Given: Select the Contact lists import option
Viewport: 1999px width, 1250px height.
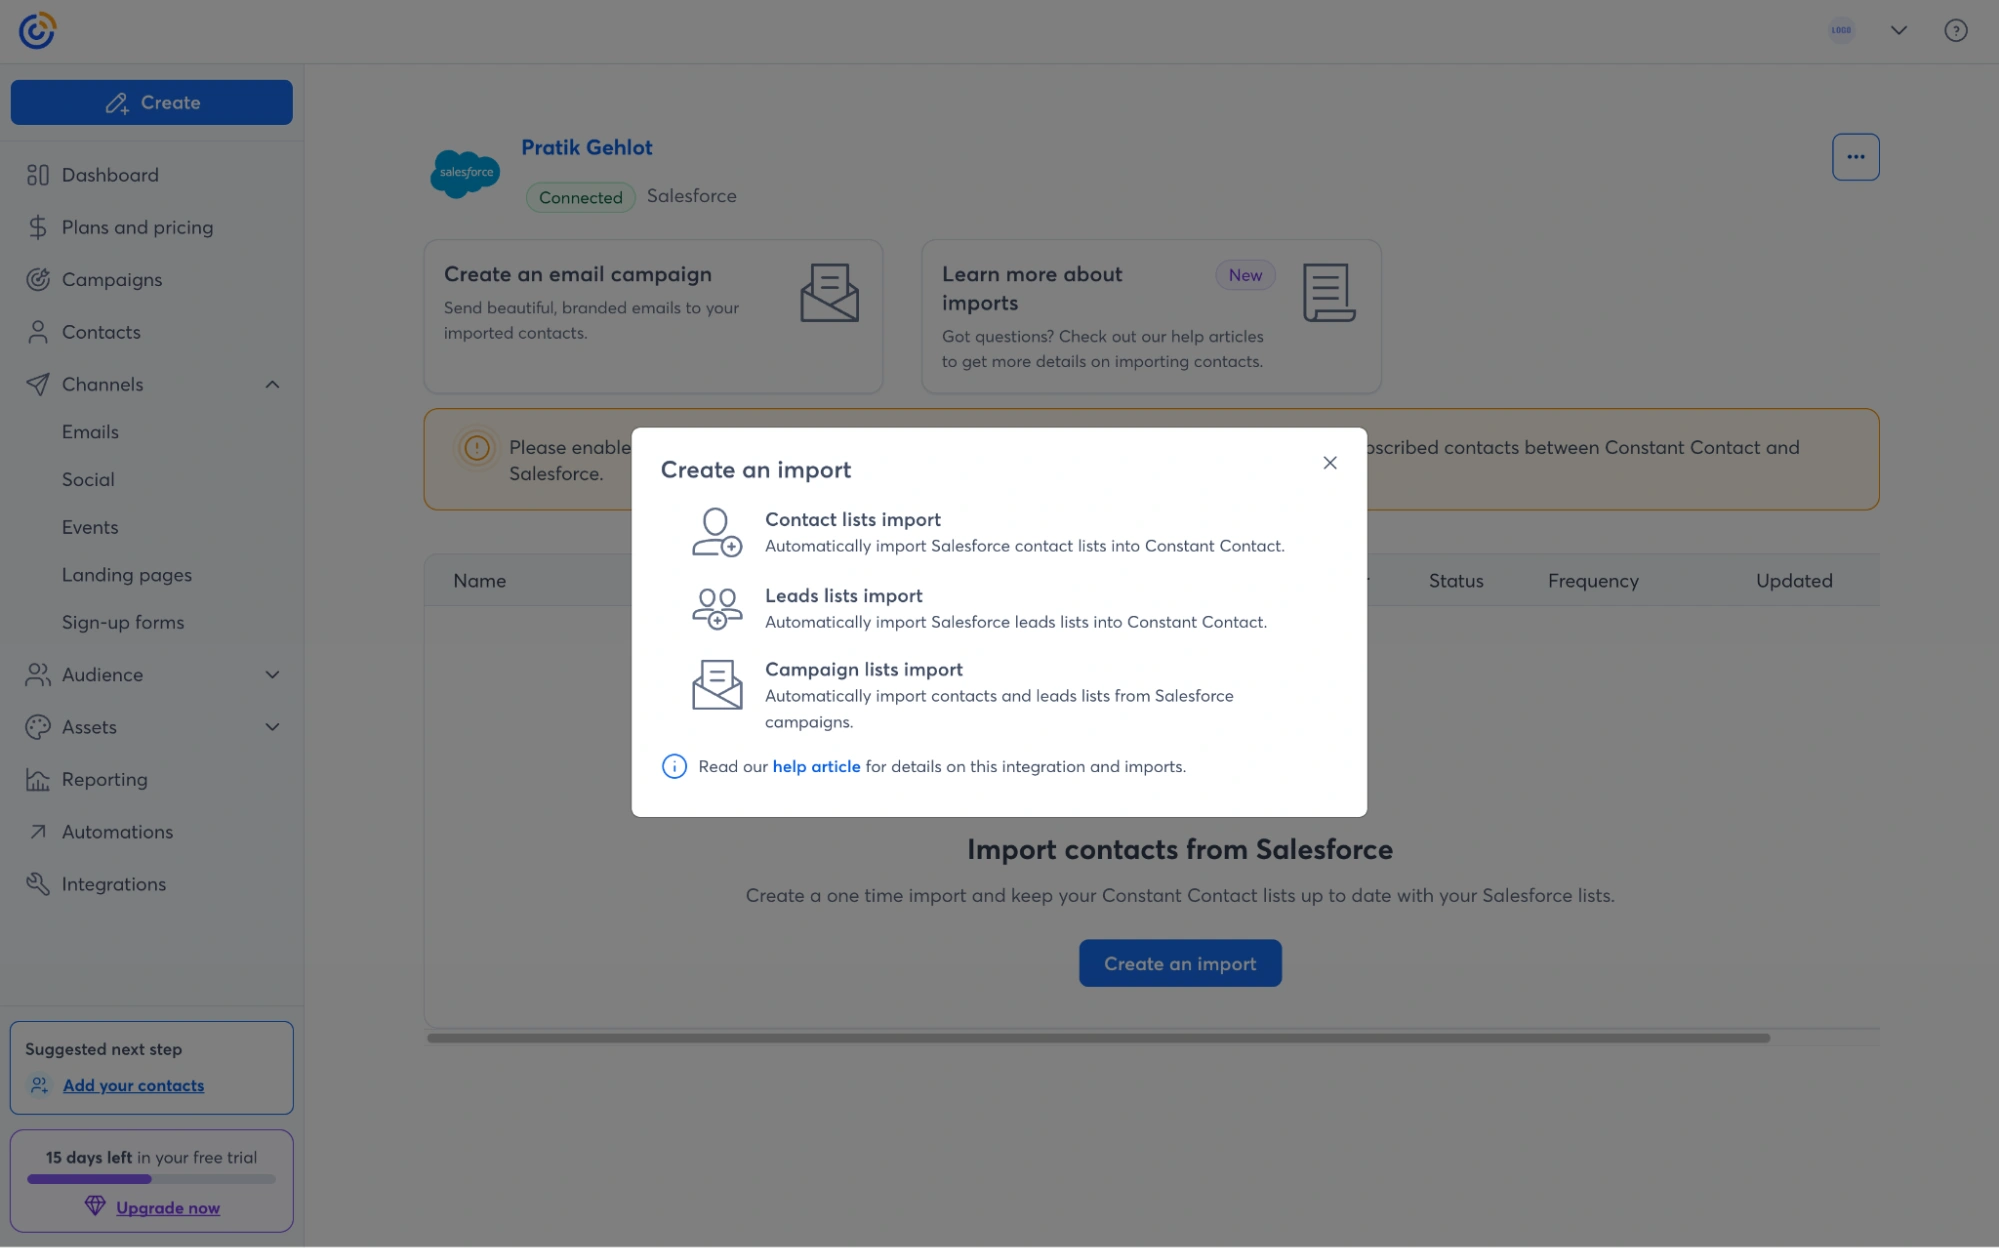Looking at the screenshot, I should coord(852,519).
